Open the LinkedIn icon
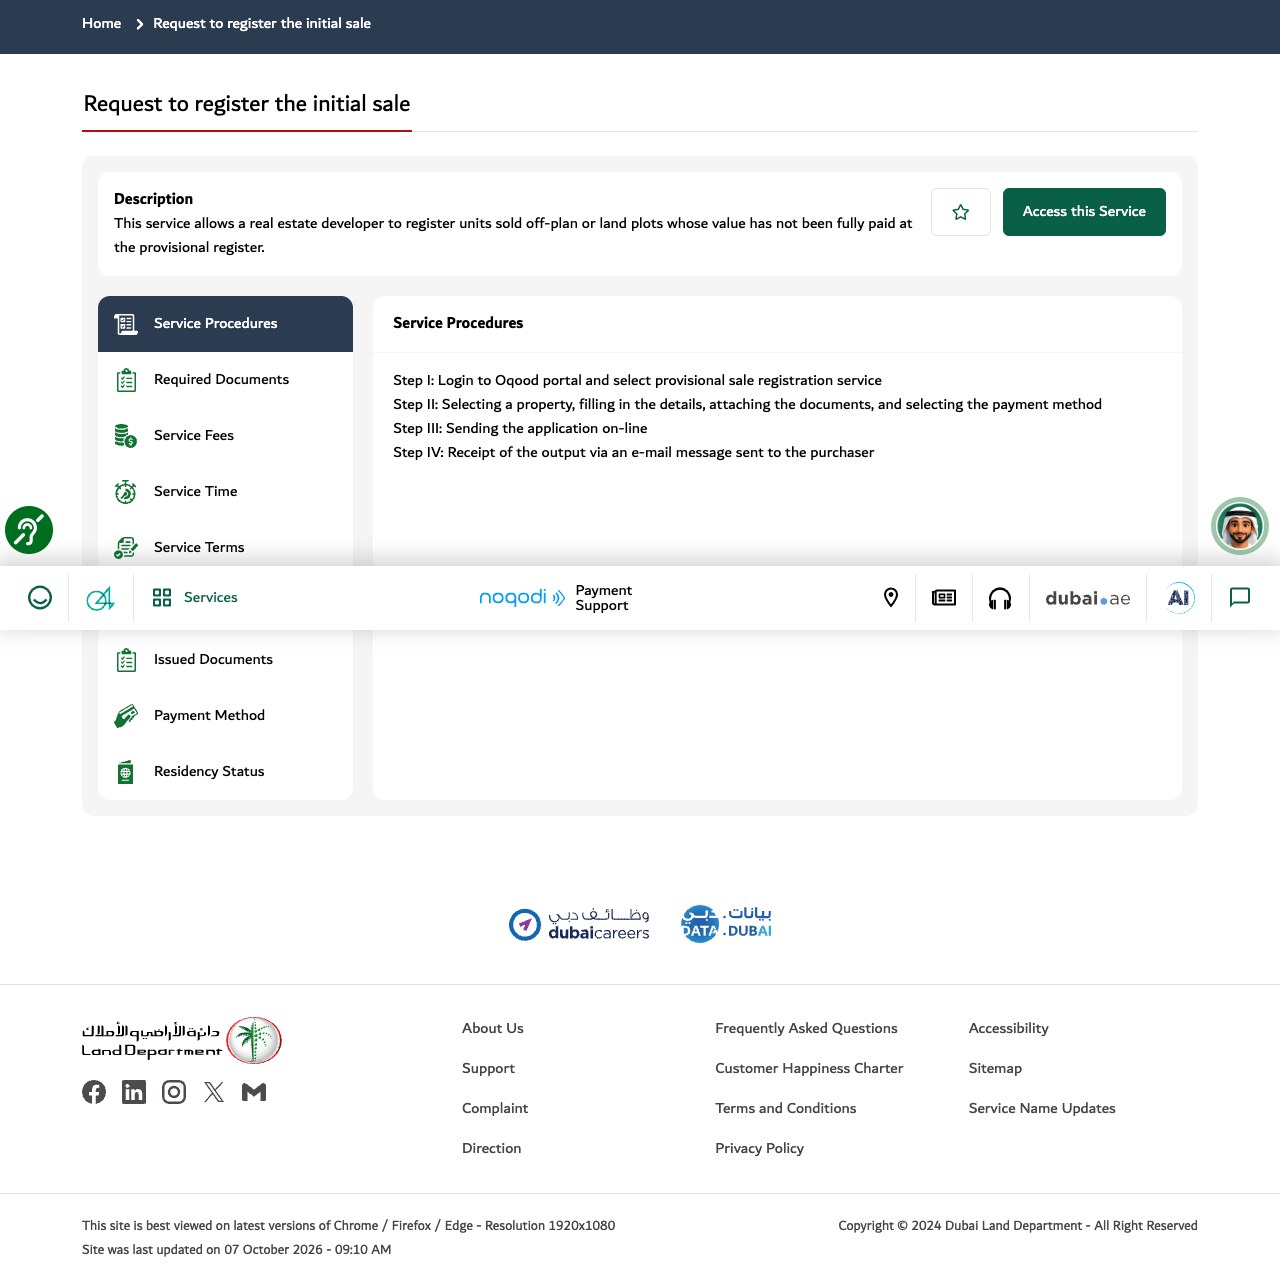 (134, 1092)
